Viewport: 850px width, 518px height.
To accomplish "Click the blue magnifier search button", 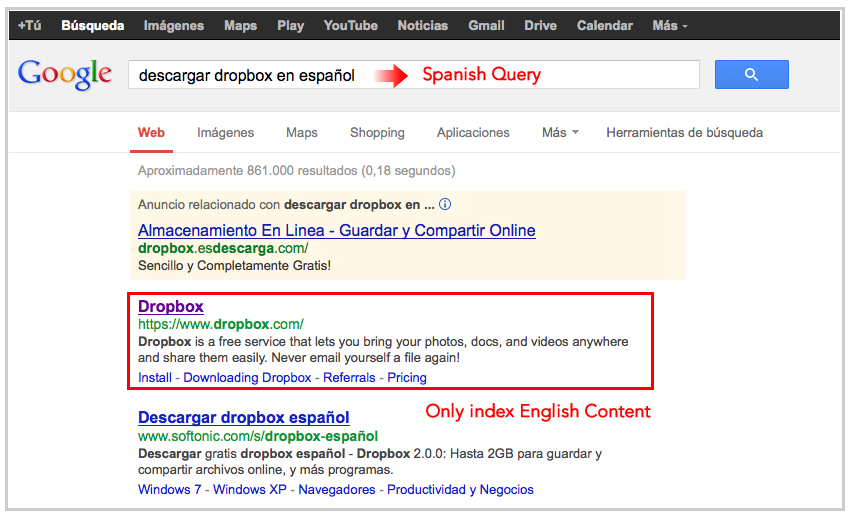I will [x=751, y=74].
